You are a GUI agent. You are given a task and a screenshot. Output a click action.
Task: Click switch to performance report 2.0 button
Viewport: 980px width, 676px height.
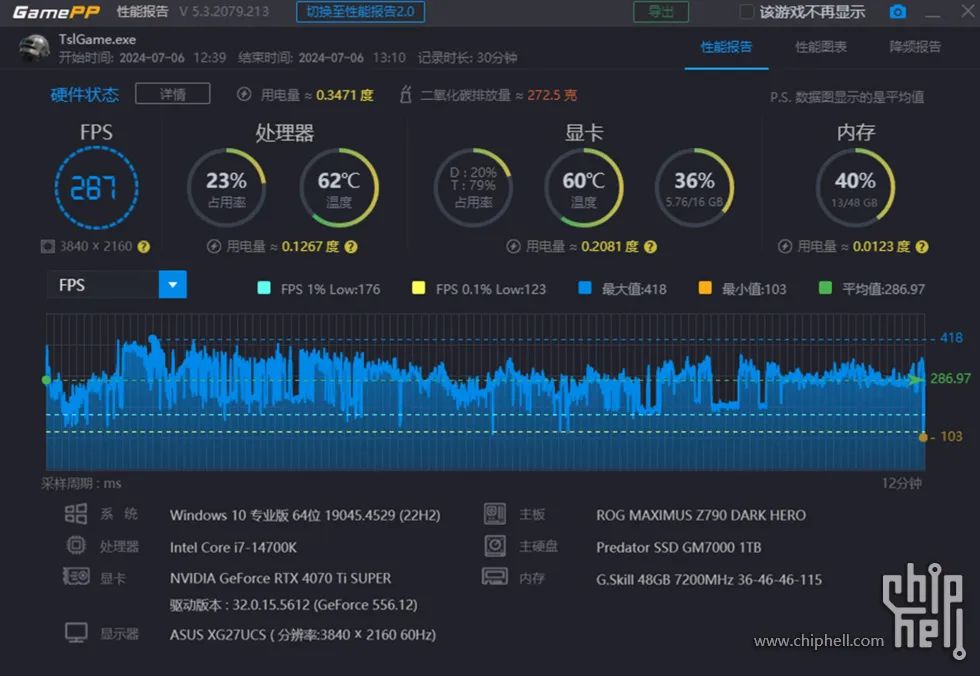(361, 12)
